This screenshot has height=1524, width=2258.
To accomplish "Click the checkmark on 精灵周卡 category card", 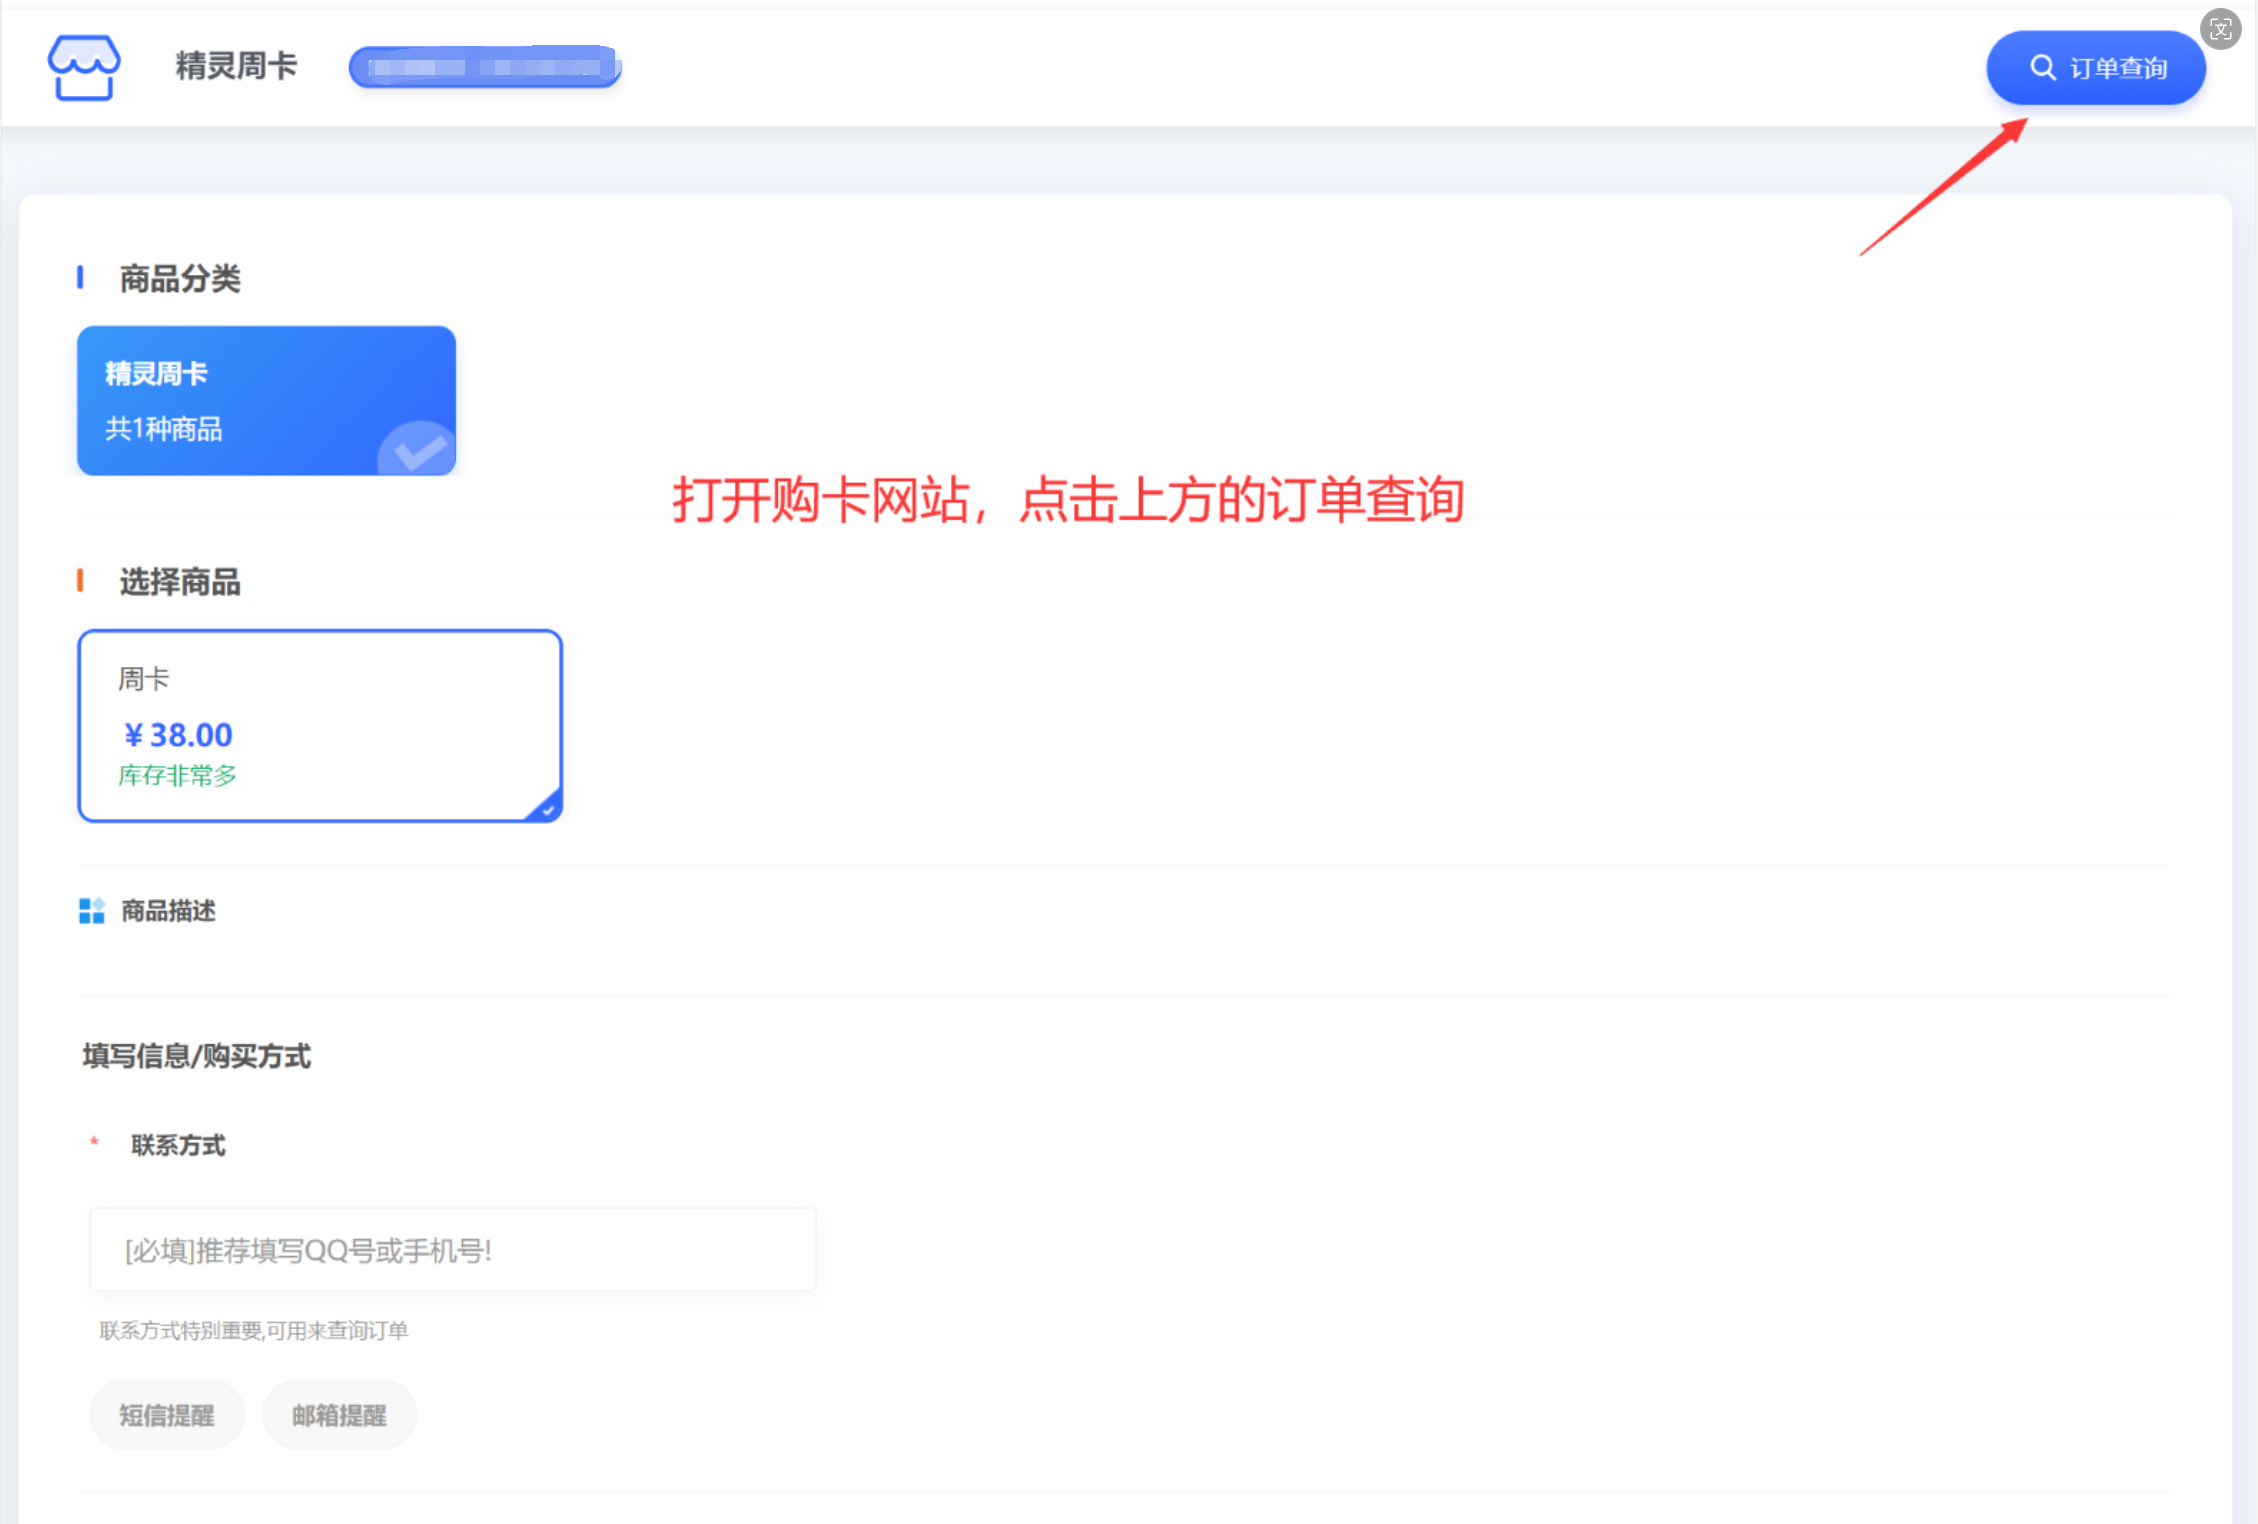I will pos(417,450).
